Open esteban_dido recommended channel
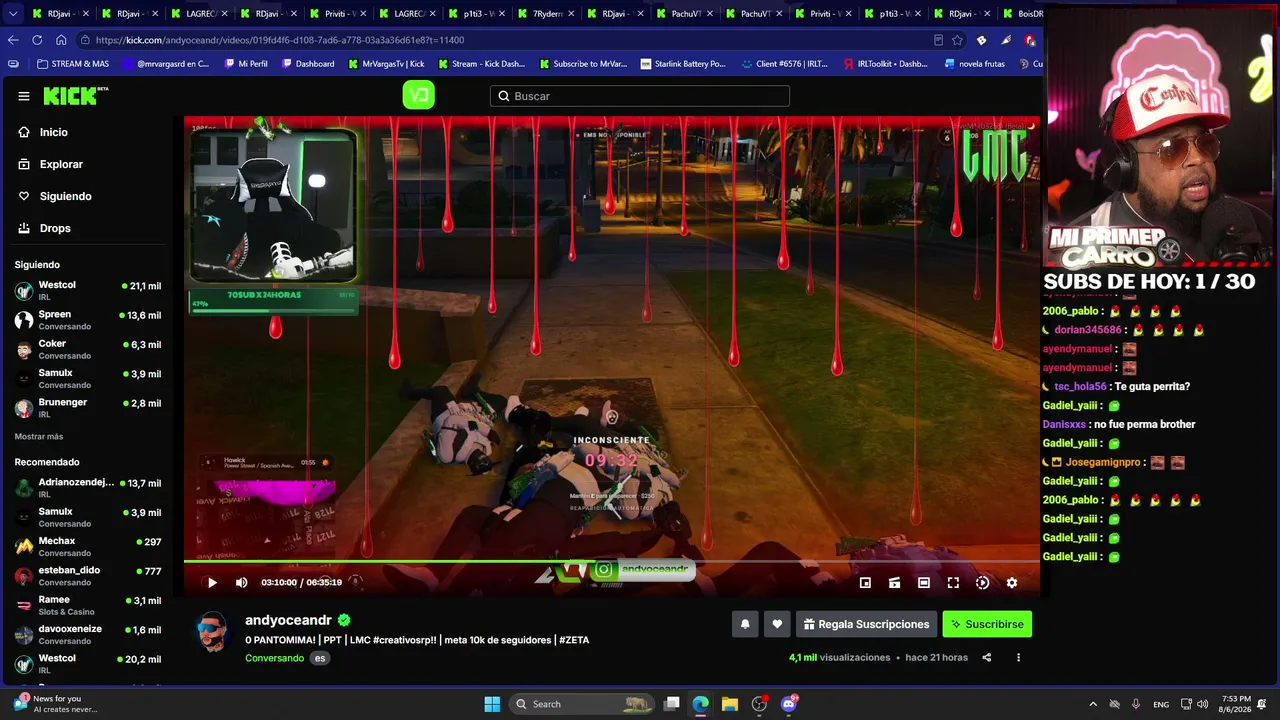 [87, 575]
